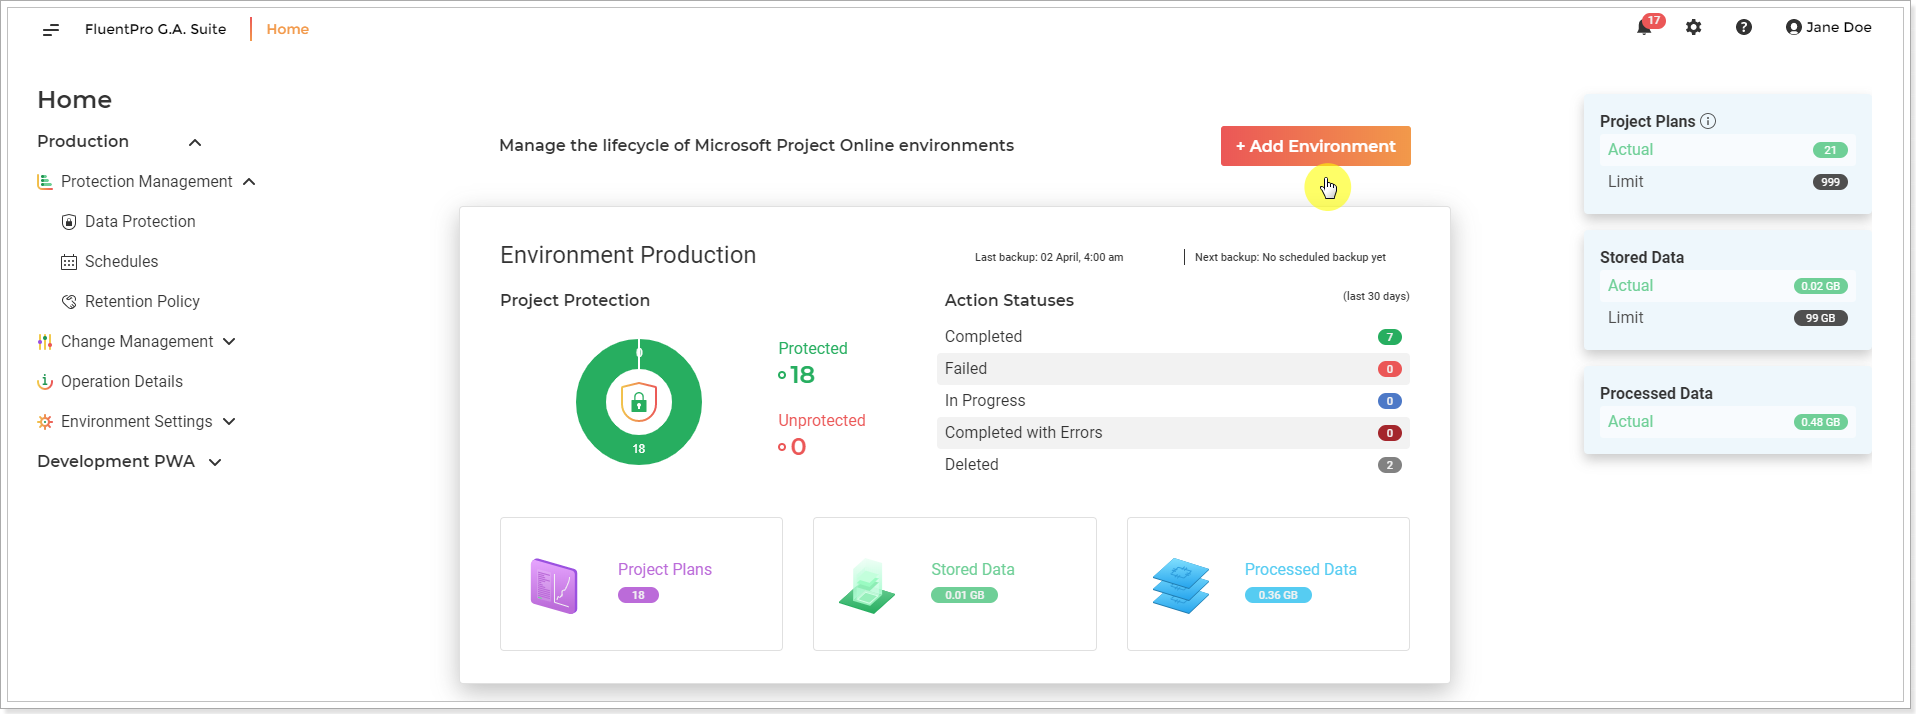Click the Development PWA section label
The width and height of the screenshot is (1916, 714).
[116, 462]
